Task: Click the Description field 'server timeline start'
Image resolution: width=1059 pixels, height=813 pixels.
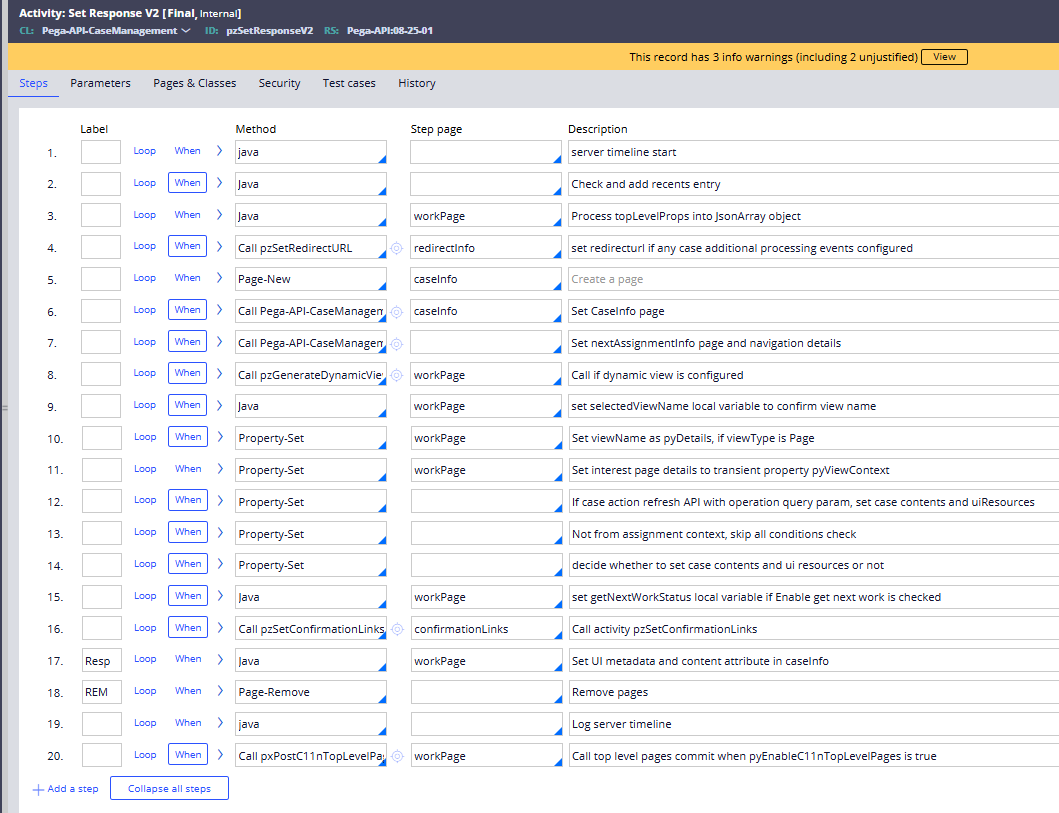Action: 813,152
